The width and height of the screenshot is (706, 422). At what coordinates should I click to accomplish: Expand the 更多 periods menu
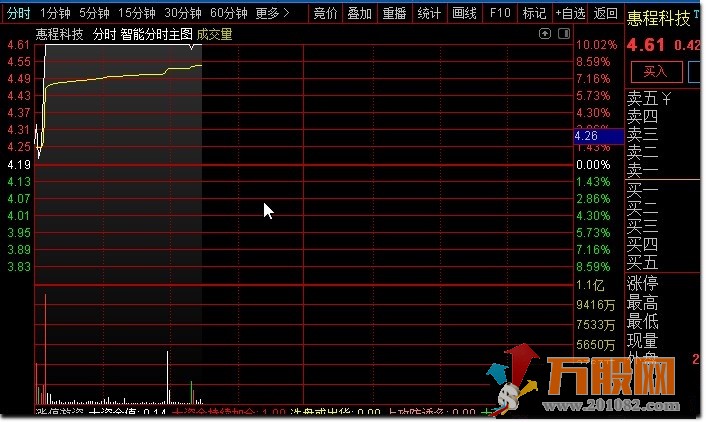click(272, 13)
